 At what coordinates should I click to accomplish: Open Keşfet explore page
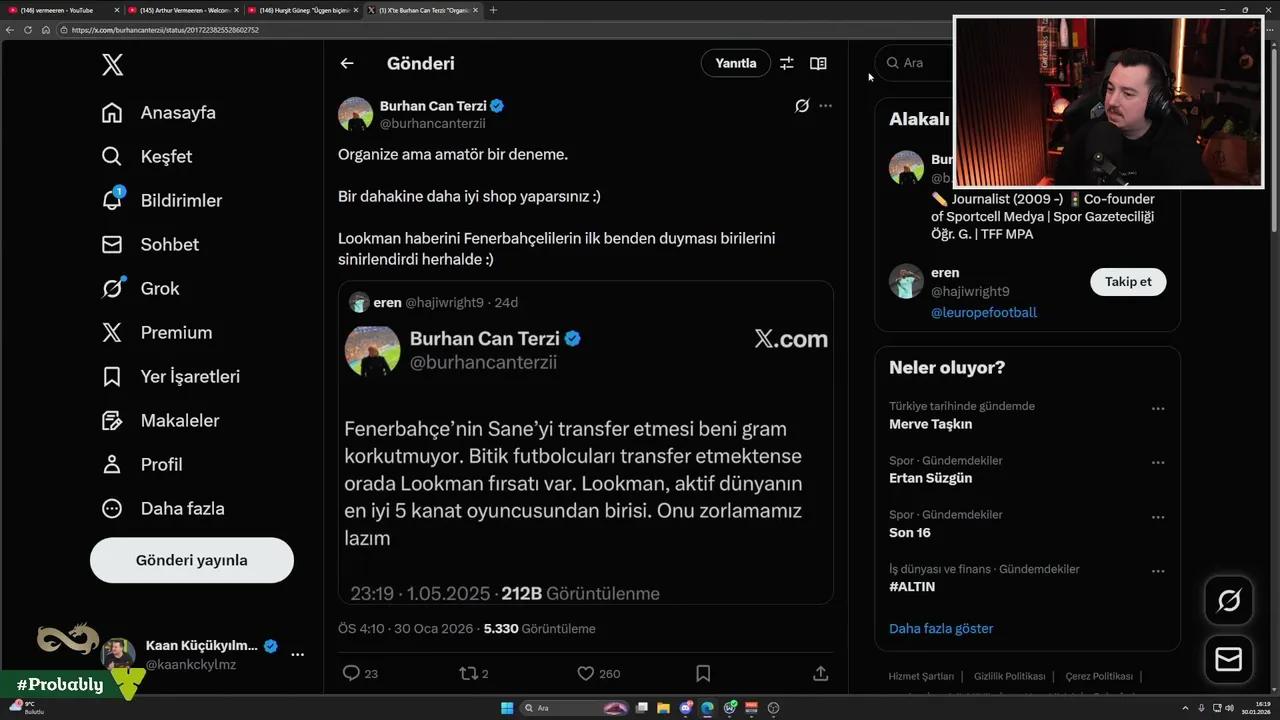coord(147,157)
